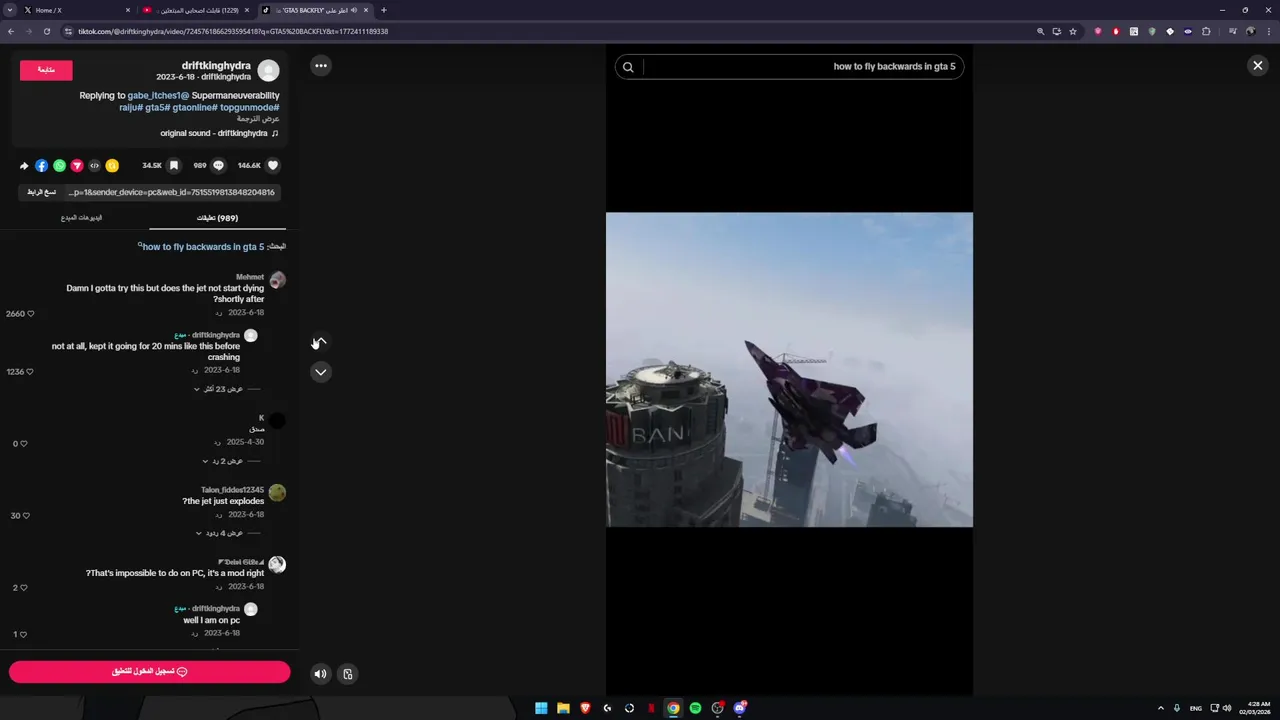Screen dimensions: 1280x720
Task: Click the video search input field
Action: [x=800, y=67]
